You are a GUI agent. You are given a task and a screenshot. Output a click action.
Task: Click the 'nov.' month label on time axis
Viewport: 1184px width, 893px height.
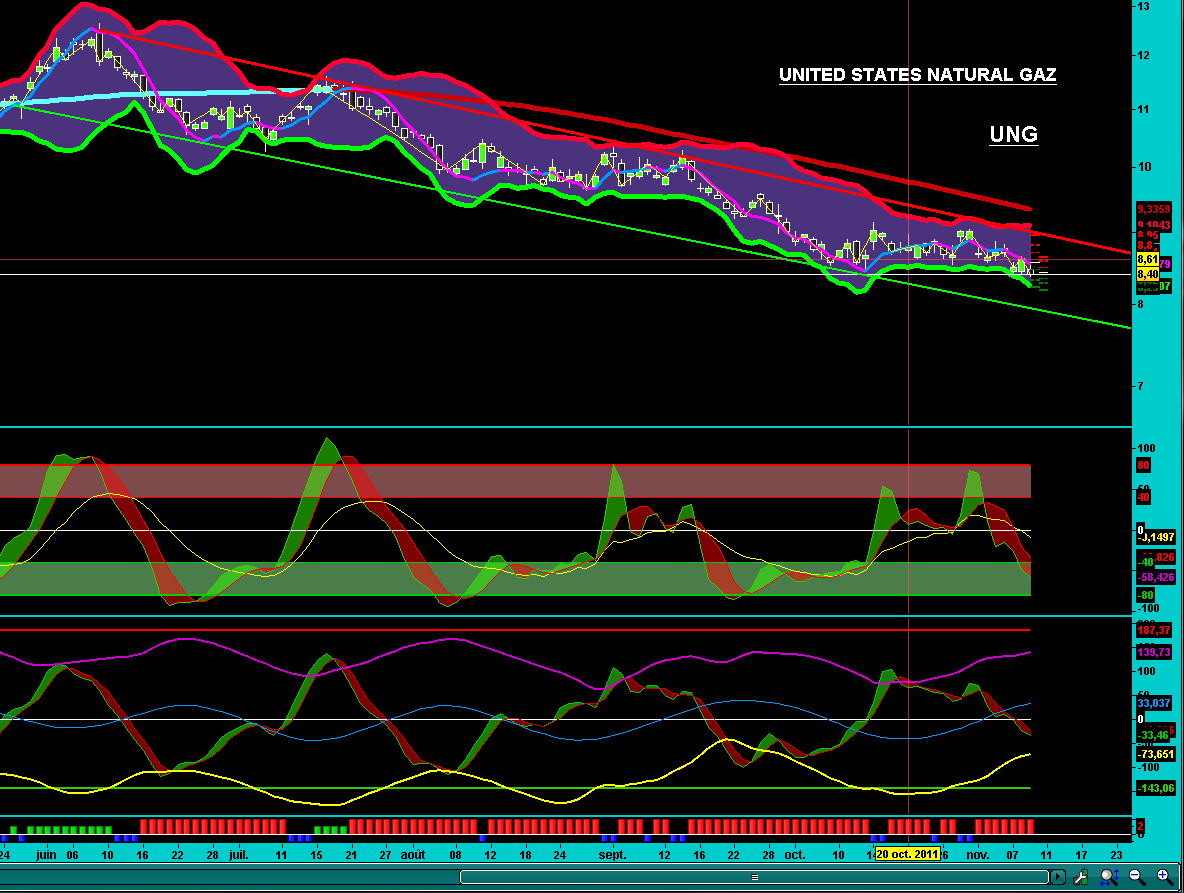click(978, 855)
